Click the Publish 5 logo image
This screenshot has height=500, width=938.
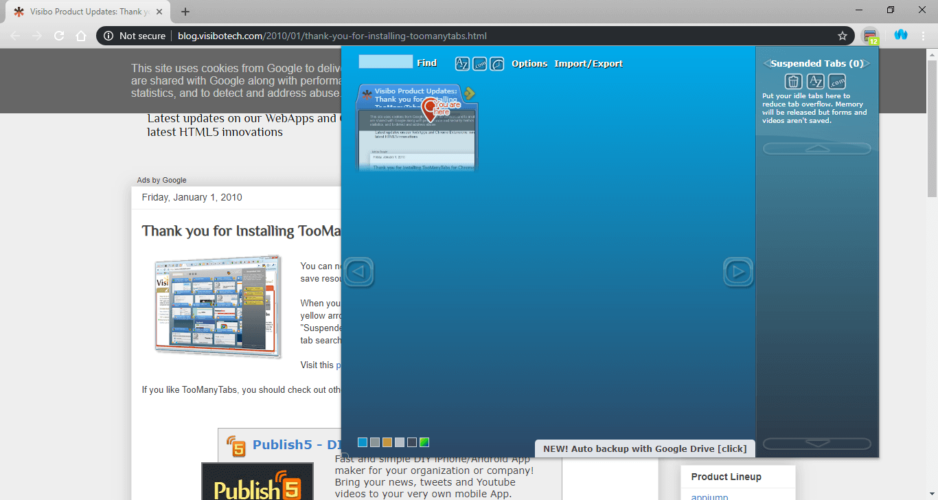pos(257,483)
